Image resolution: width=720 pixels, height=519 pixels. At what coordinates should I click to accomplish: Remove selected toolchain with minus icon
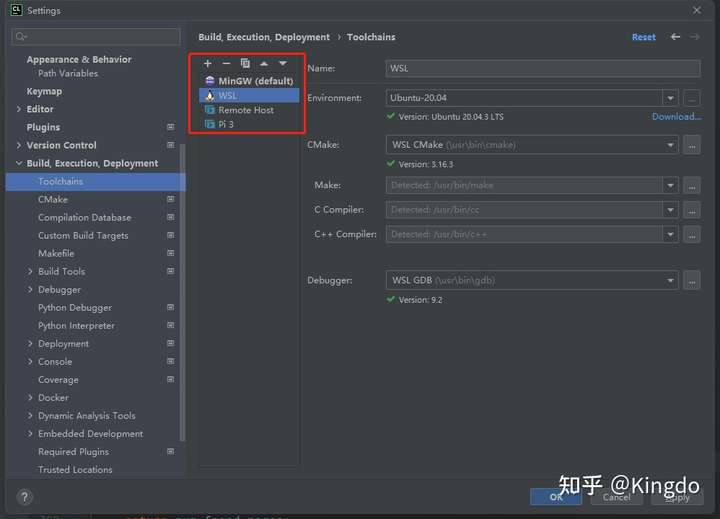tap(226, 63)
